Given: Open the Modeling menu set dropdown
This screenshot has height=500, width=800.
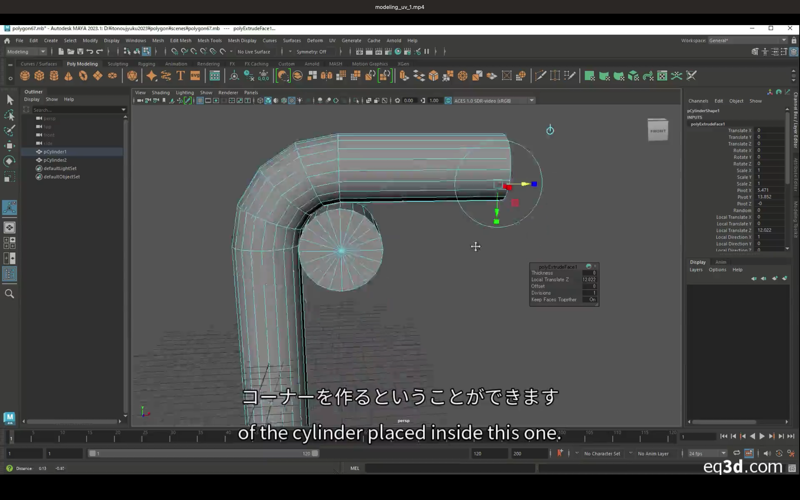Looking at the screenshot, I should (x=26, y=51).
